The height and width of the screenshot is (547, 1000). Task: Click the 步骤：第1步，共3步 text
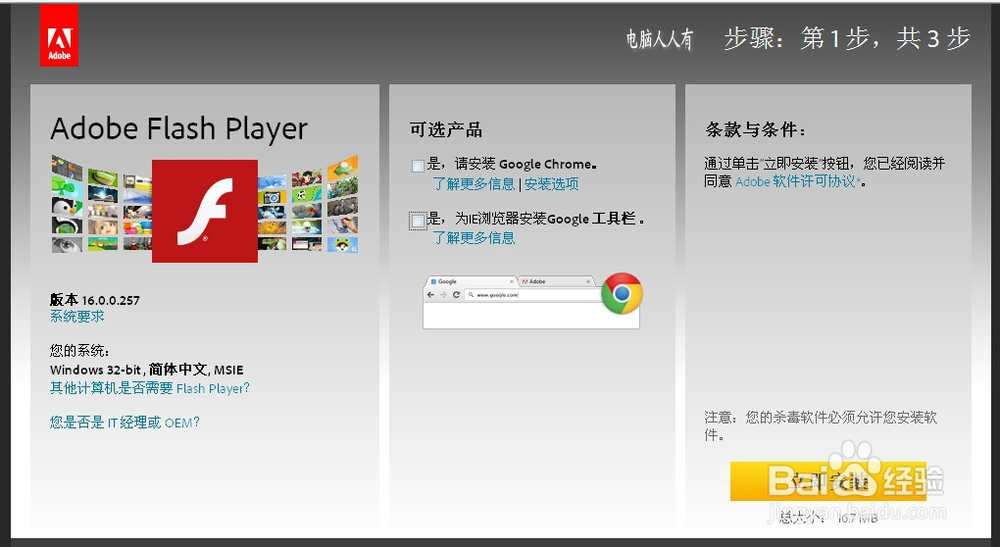tap(848, 39)
